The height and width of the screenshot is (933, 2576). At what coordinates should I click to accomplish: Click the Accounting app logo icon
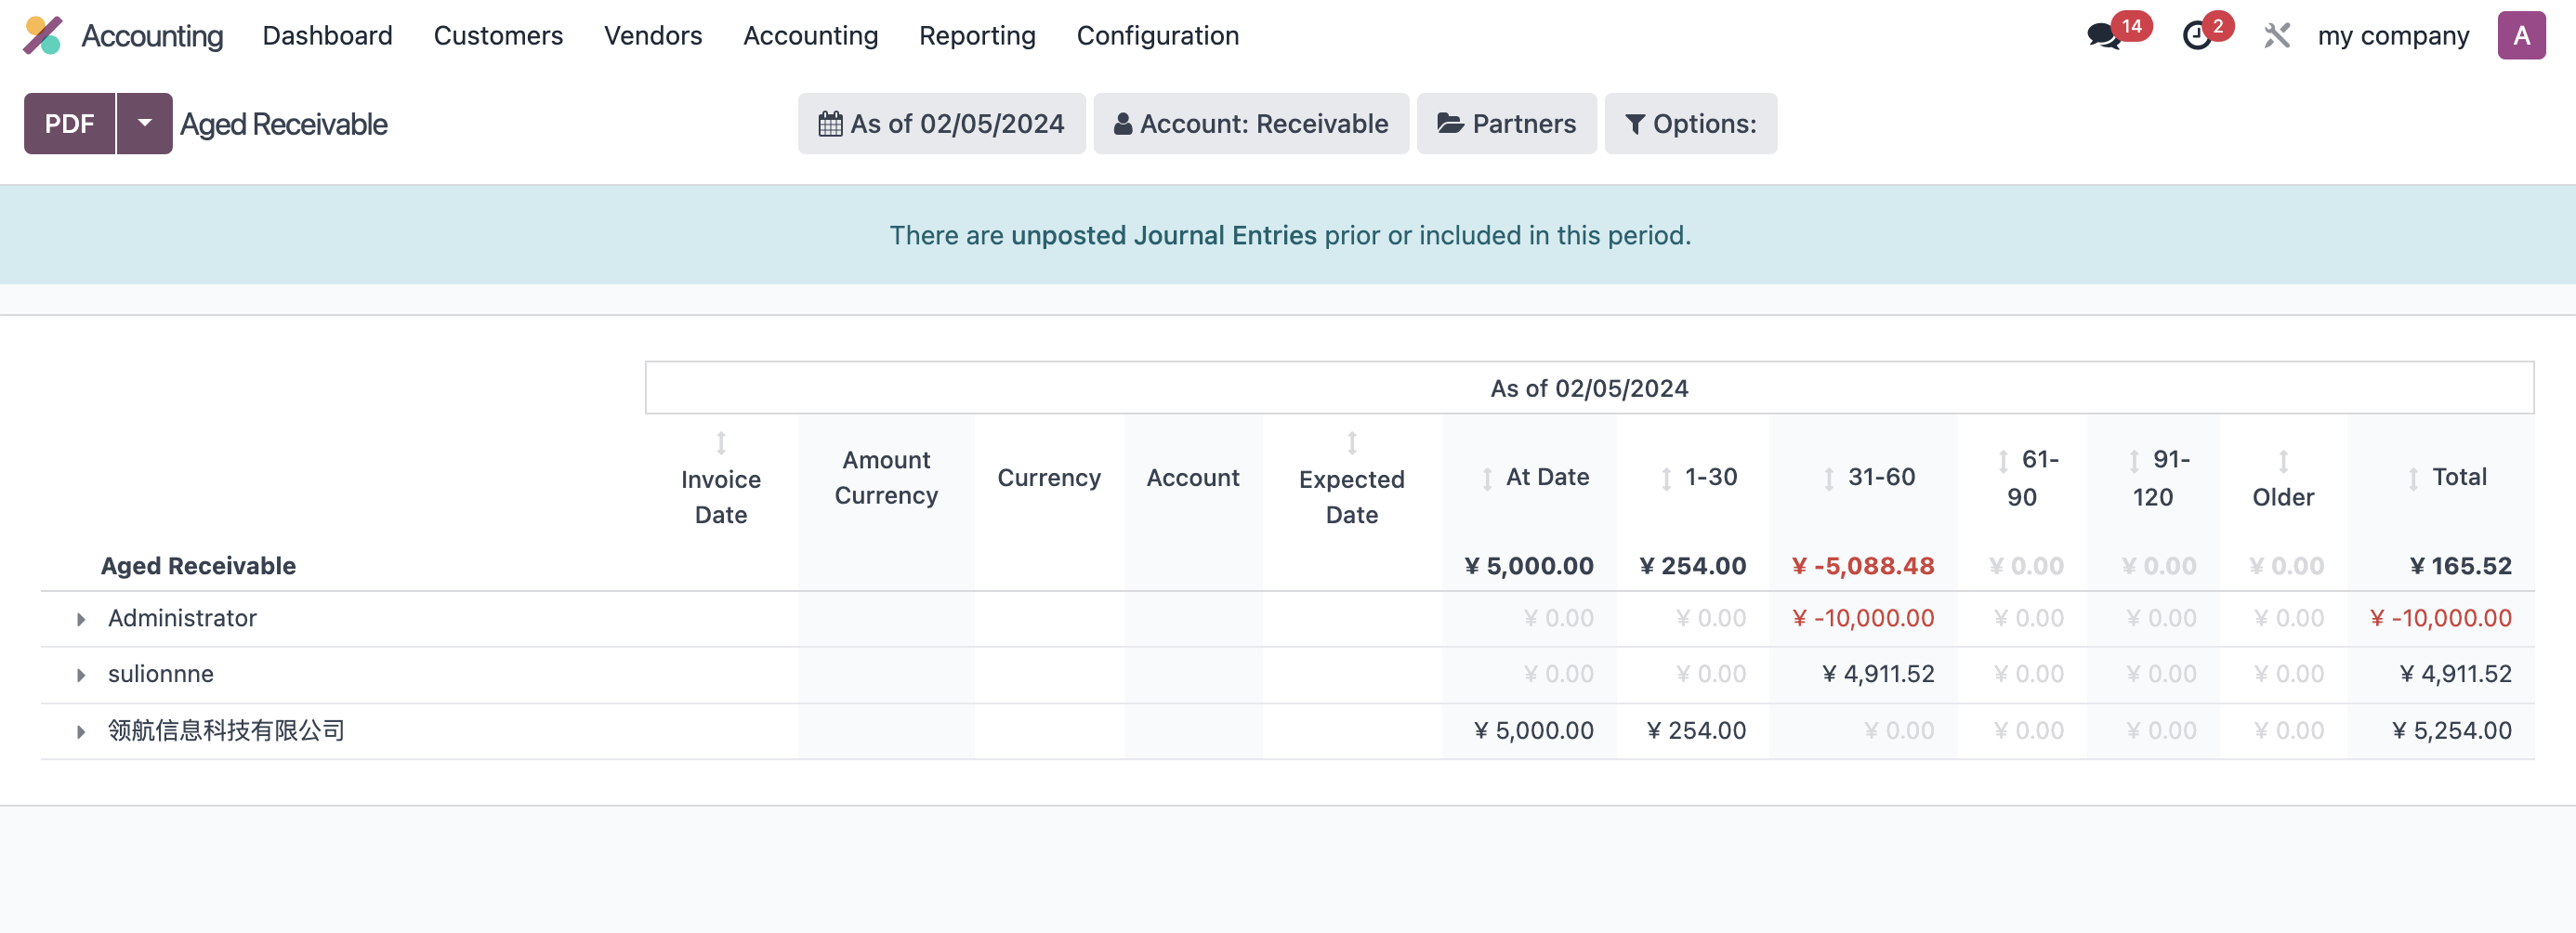pos(43,36)
